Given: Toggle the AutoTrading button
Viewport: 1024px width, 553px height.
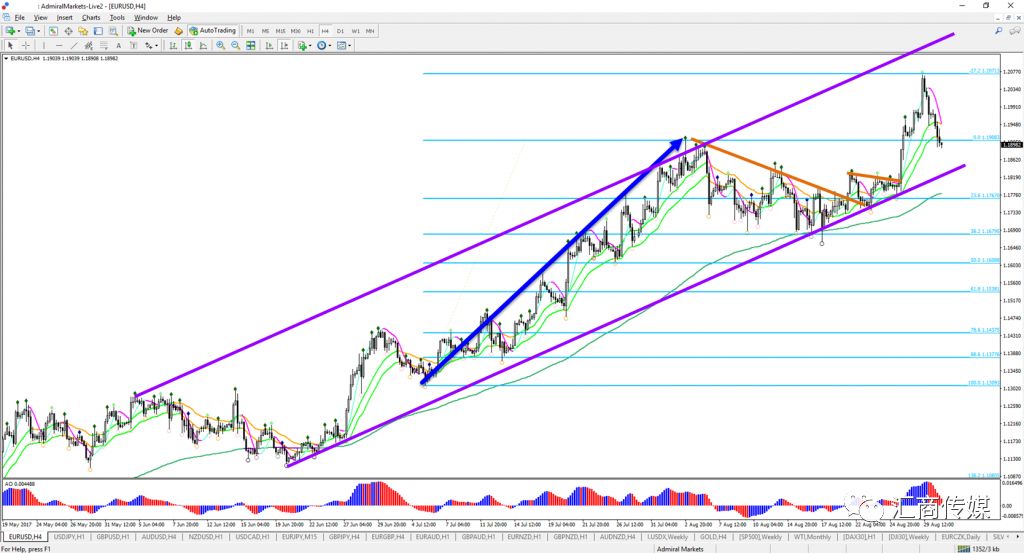Looking at the screenshot, I should tap(212, 30).
